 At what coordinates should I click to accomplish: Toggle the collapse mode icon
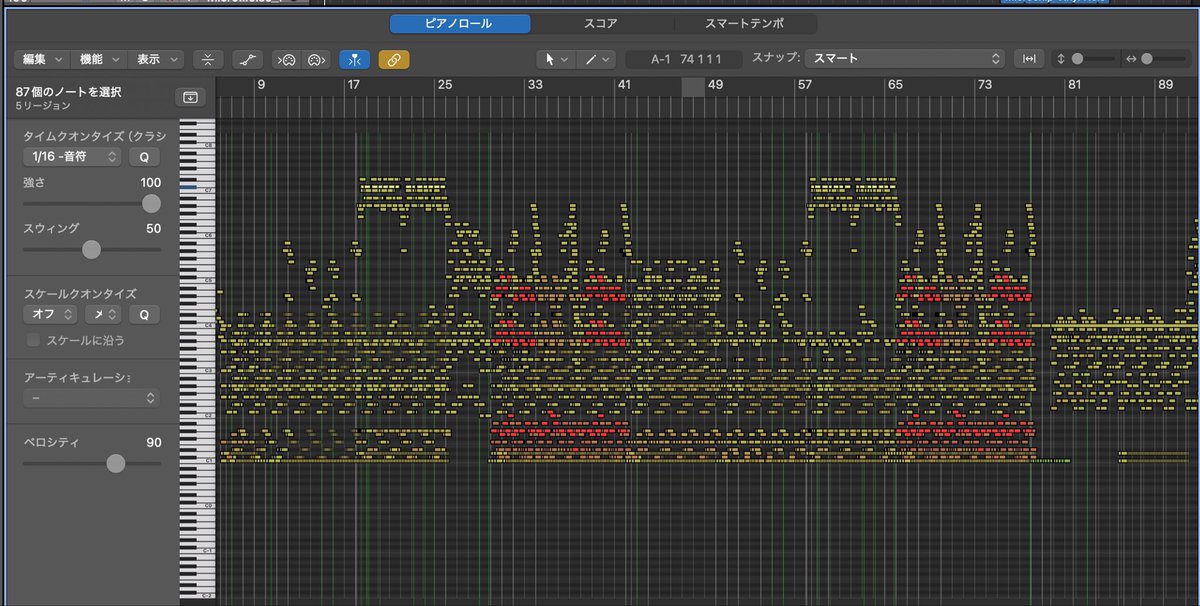pos(207,60)
